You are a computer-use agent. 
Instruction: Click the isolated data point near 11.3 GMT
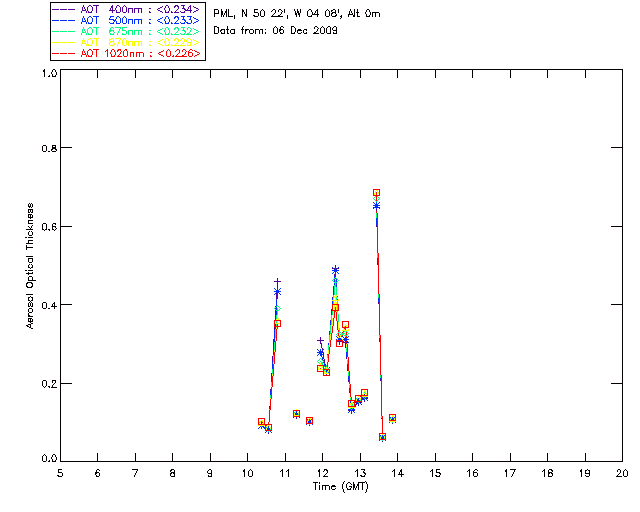coord(296,414)
